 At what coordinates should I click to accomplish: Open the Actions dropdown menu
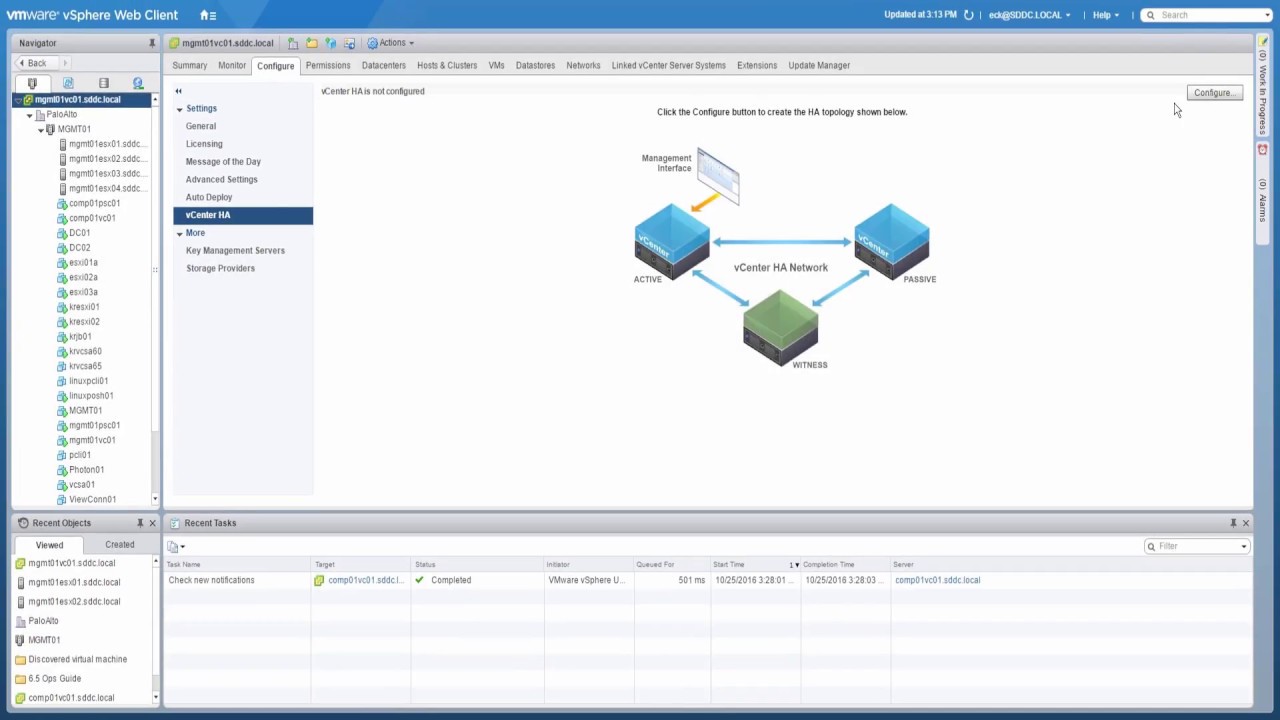point(391,43)
